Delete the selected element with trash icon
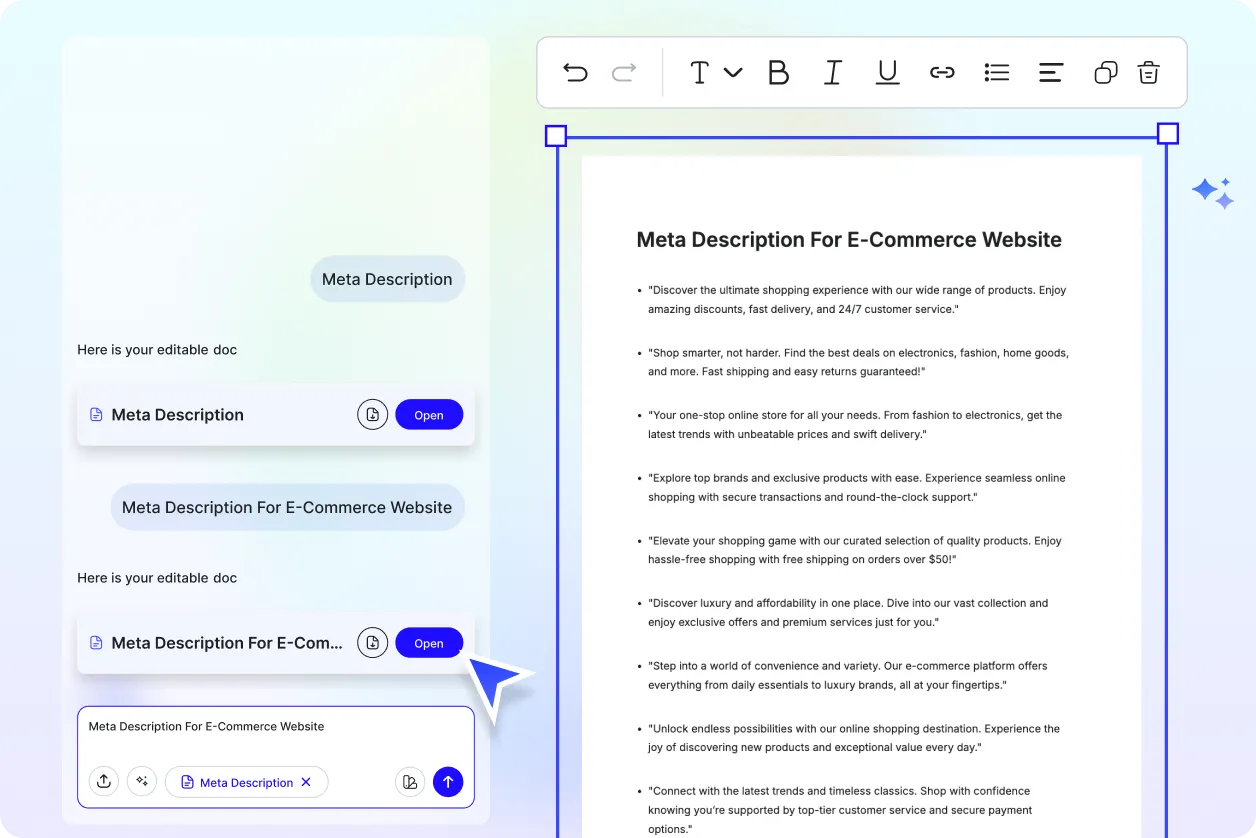 1148,72
